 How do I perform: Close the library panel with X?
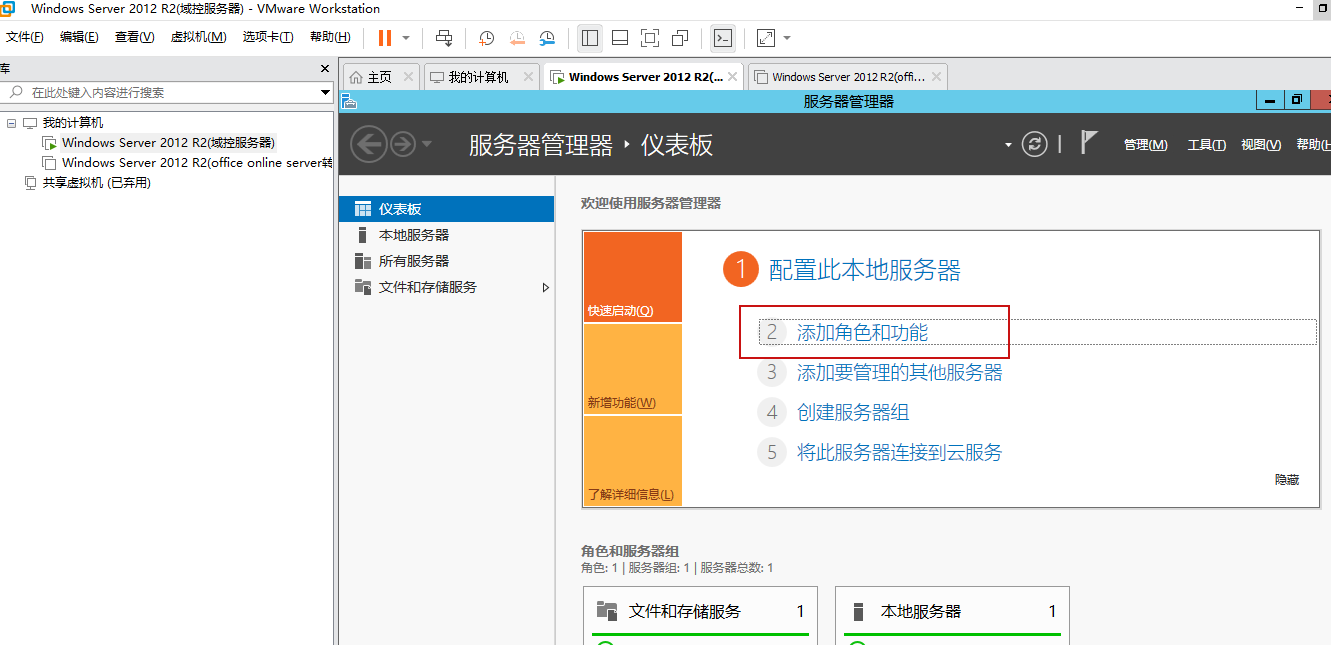(x=324, y=69)
